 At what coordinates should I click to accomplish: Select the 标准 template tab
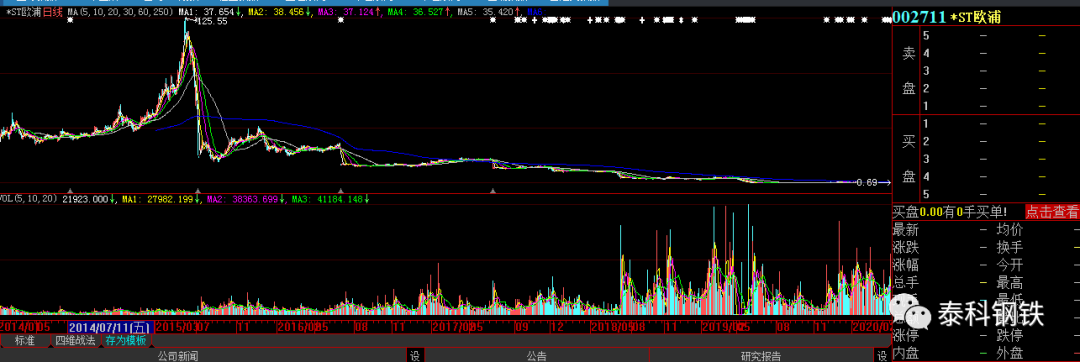25,340
